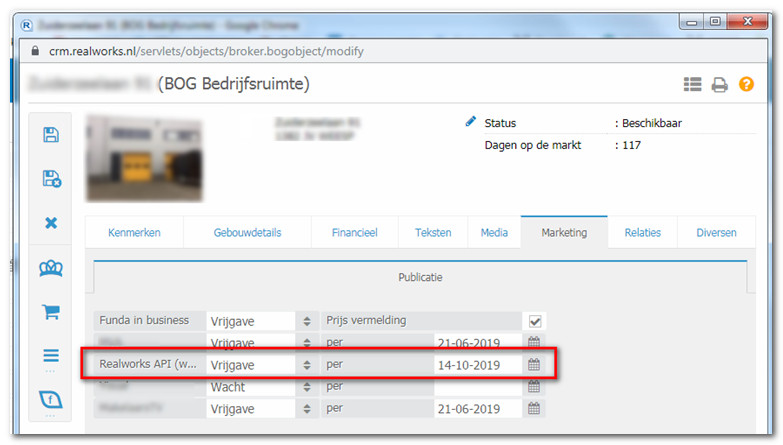Click the 14-10-2019 date field
Viewport: 783px width, 445px height.
pyautogui.click(x=478, y=365)
